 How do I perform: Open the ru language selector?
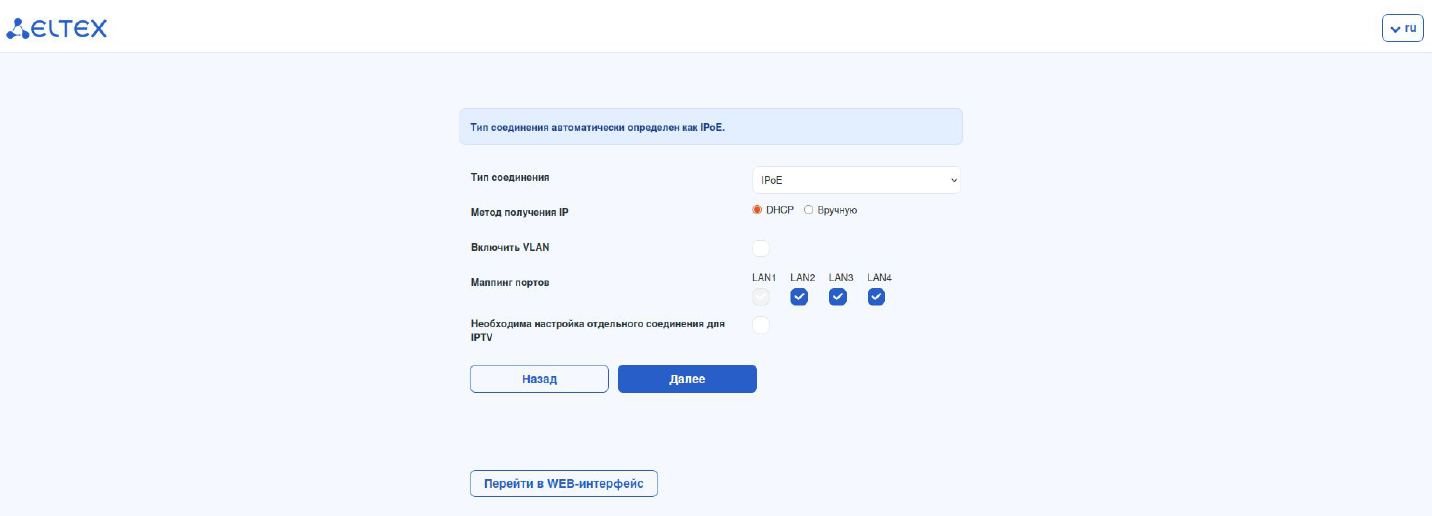click(1402, 28)
